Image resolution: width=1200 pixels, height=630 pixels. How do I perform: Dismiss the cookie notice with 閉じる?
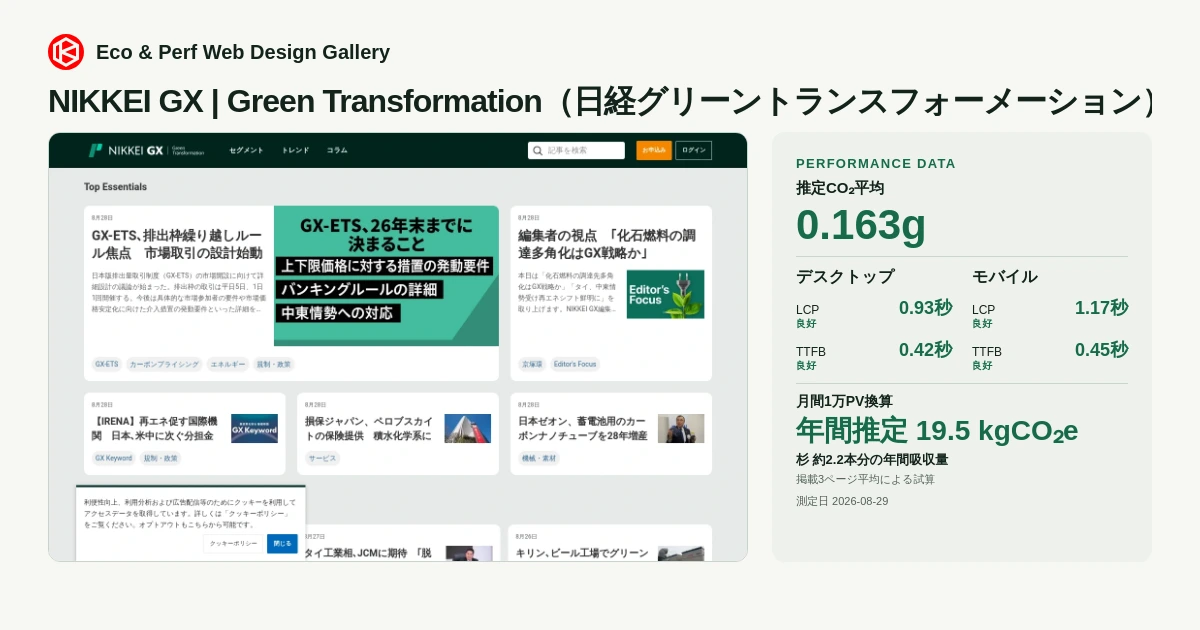(282, 543)
